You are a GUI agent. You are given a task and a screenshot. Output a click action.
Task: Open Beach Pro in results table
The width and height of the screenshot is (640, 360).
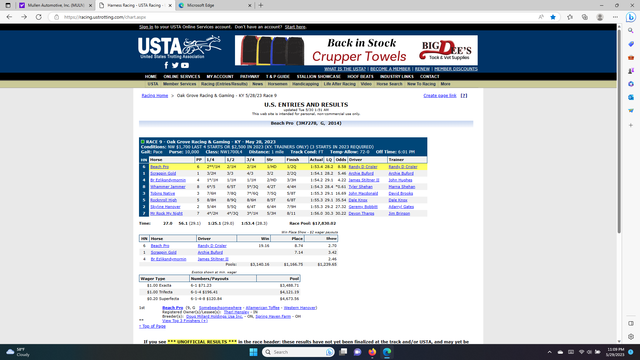click(x=159, y=167)
